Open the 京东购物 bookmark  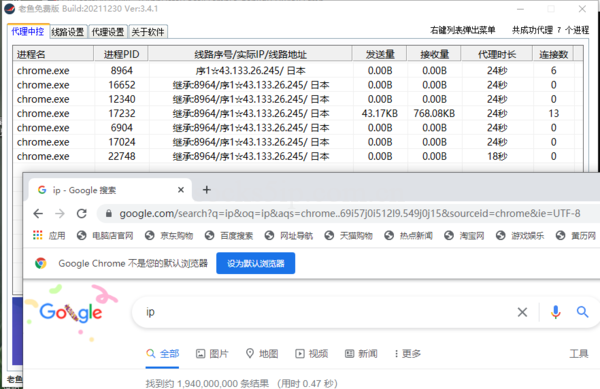(x=169, y=236)
